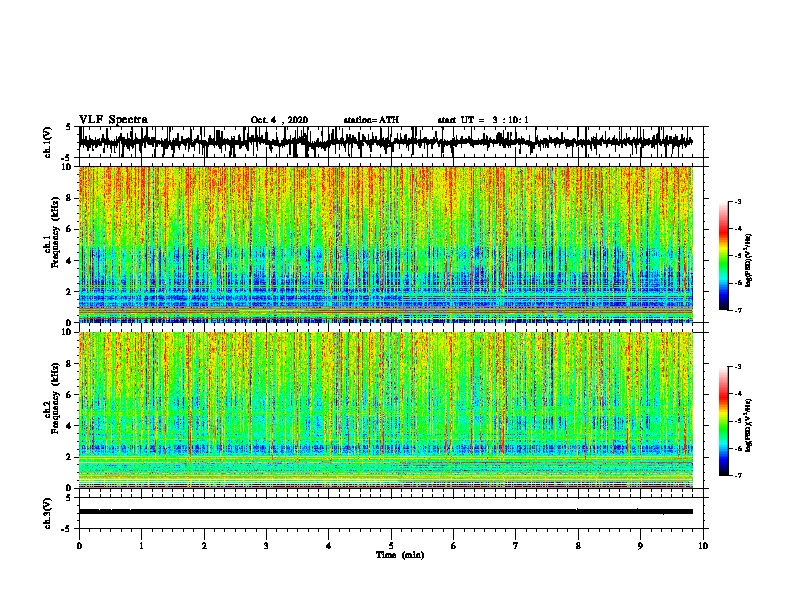This screenshot has height=612, width=792.
Task: Click the ch.2 colorbar log(PSD) label
Action: (749, 425)
